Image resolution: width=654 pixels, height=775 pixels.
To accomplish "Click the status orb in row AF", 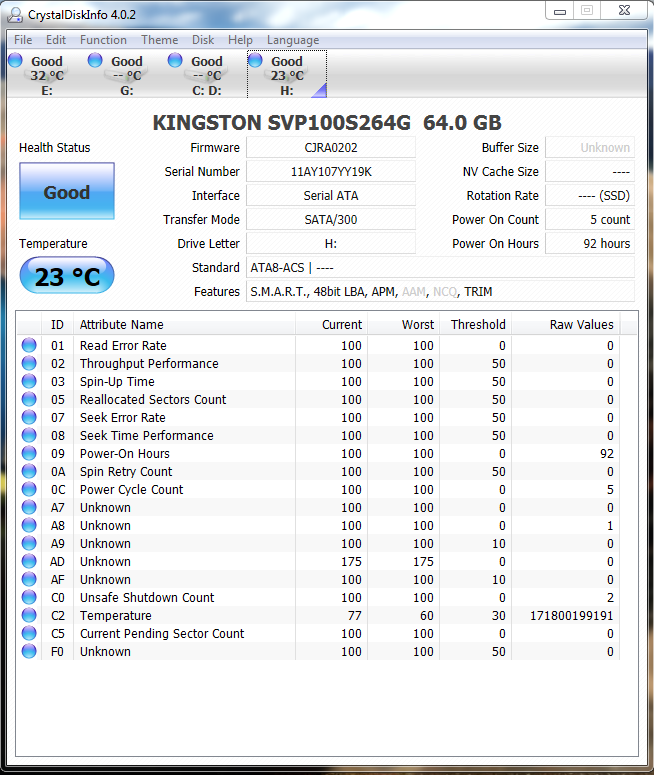I will point(29,579).
